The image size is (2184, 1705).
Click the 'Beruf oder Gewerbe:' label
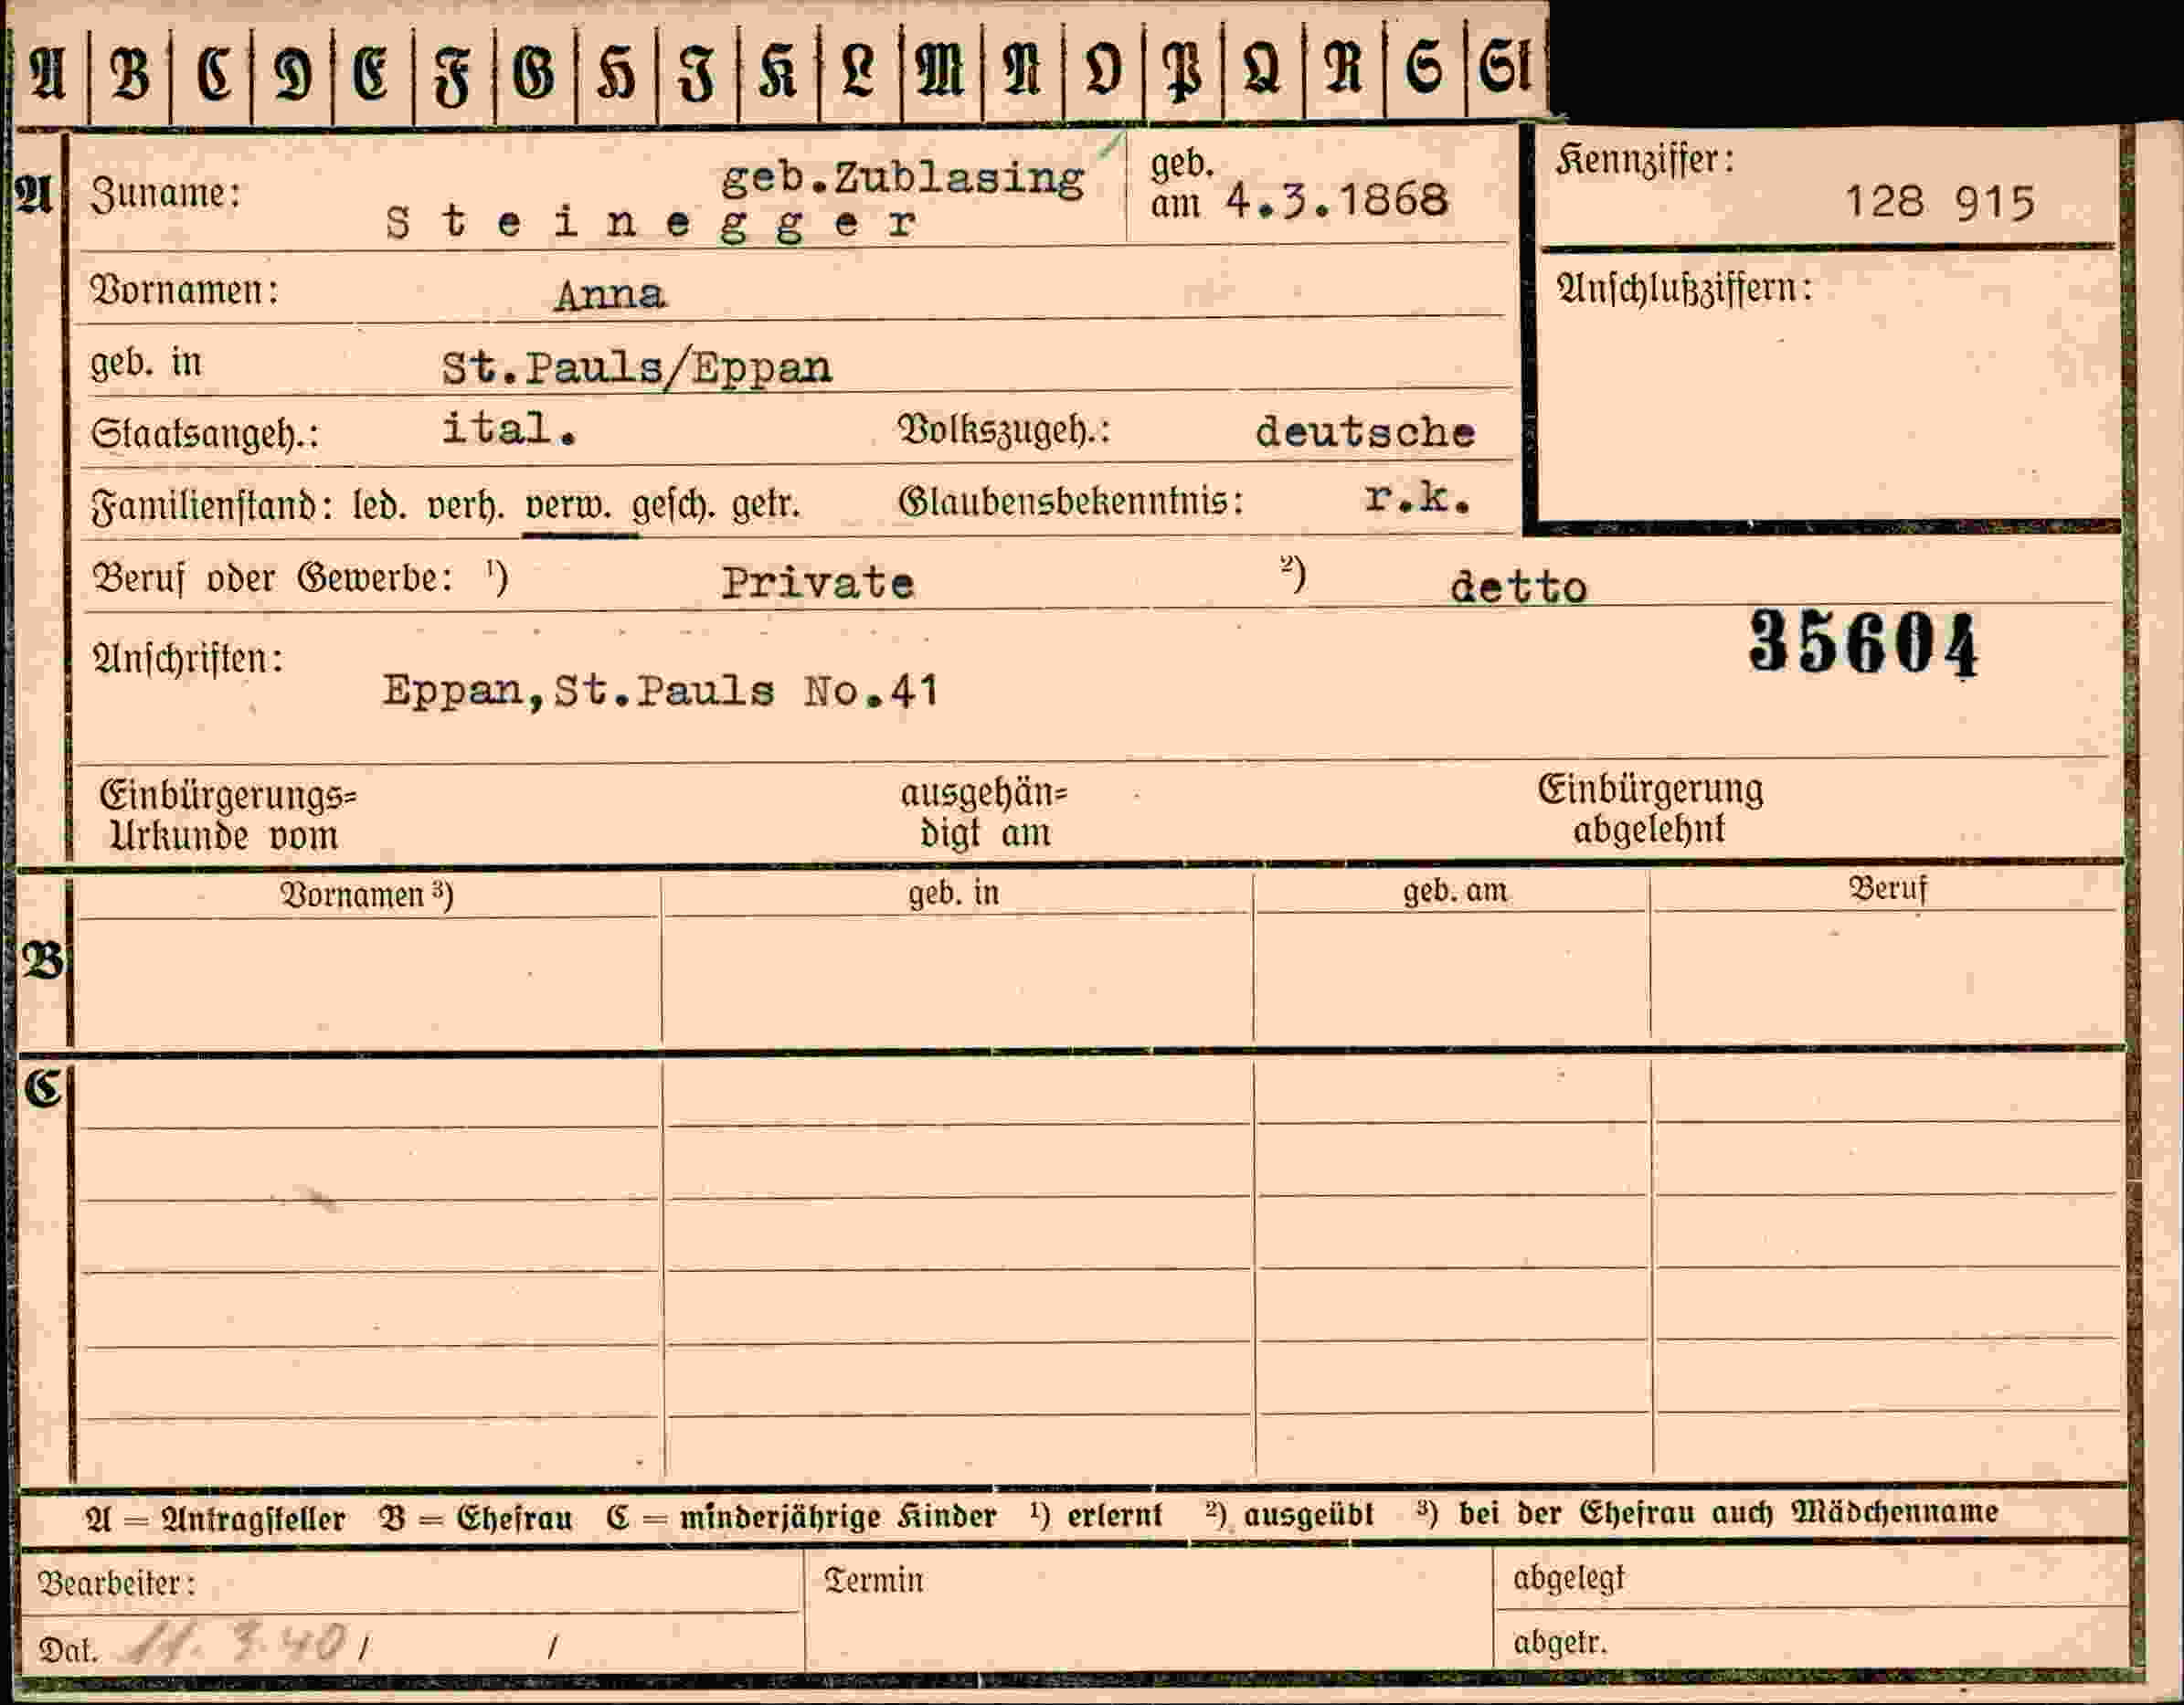pos(272,578)
